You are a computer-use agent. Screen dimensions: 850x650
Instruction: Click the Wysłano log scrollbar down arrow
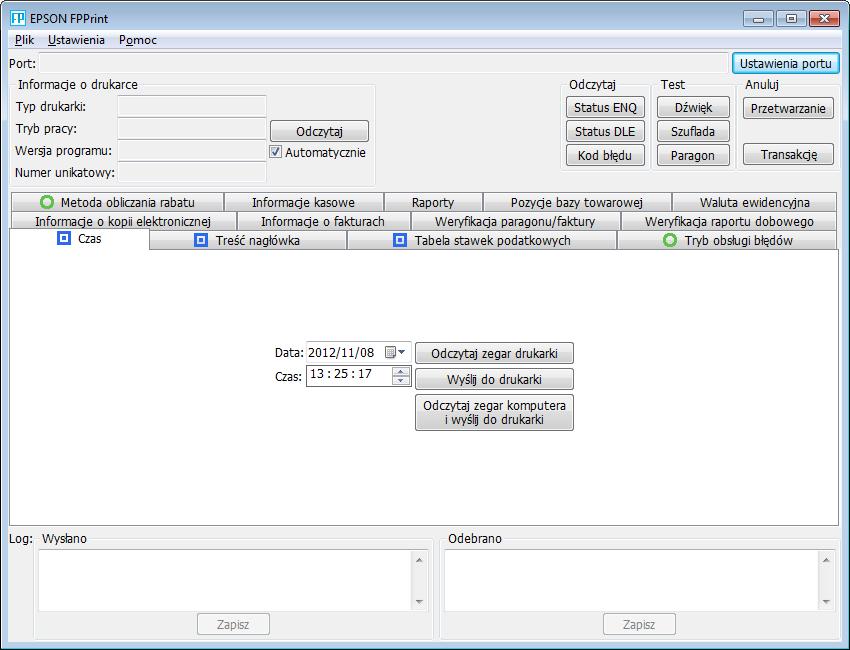(419, 601)
